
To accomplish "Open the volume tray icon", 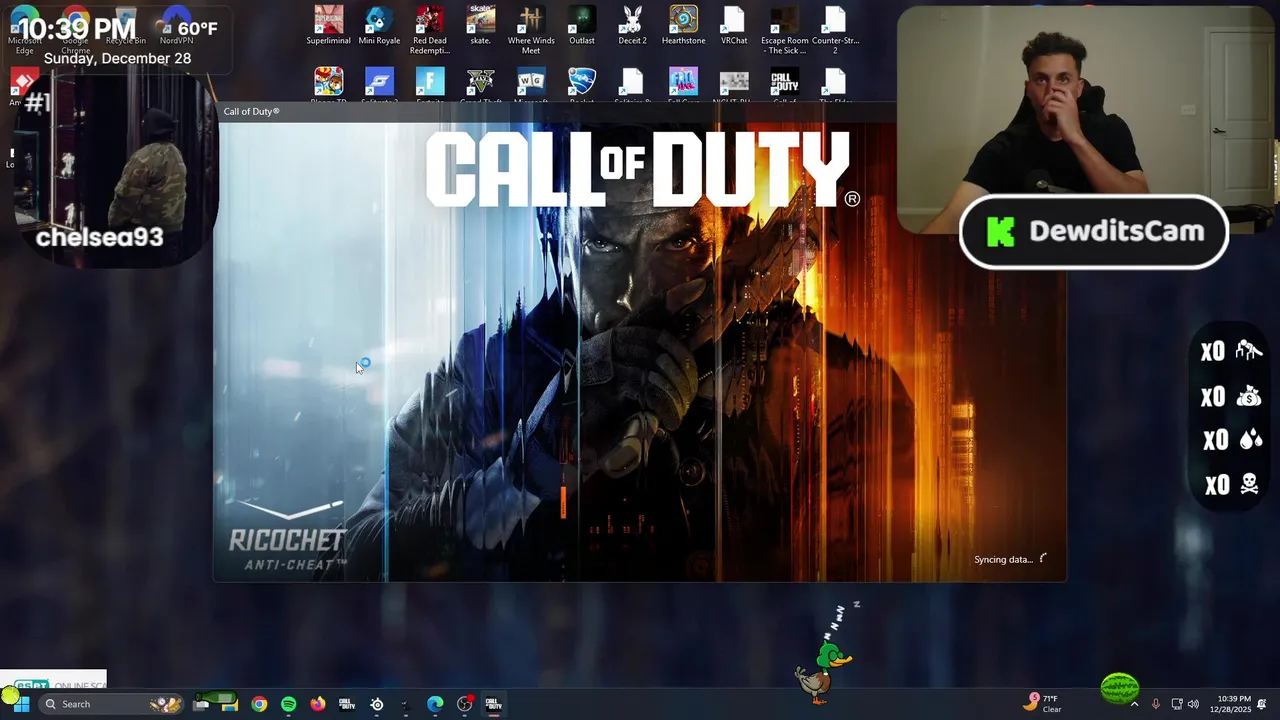I will [1193, 704].
